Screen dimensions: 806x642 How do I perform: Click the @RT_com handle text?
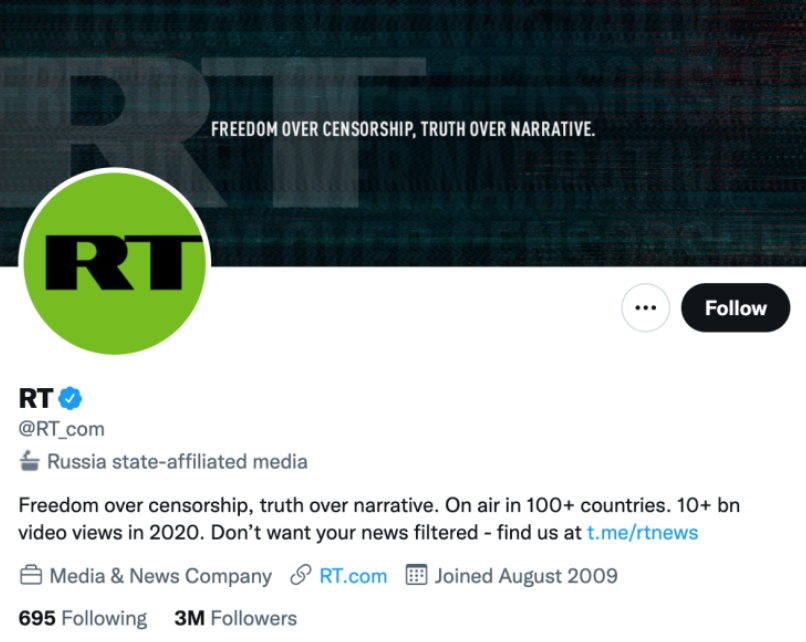(61, 429)
